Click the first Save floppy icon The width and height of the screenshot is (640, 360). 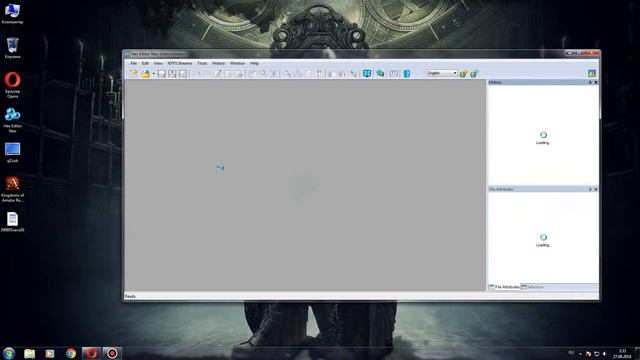coord(162,73)
